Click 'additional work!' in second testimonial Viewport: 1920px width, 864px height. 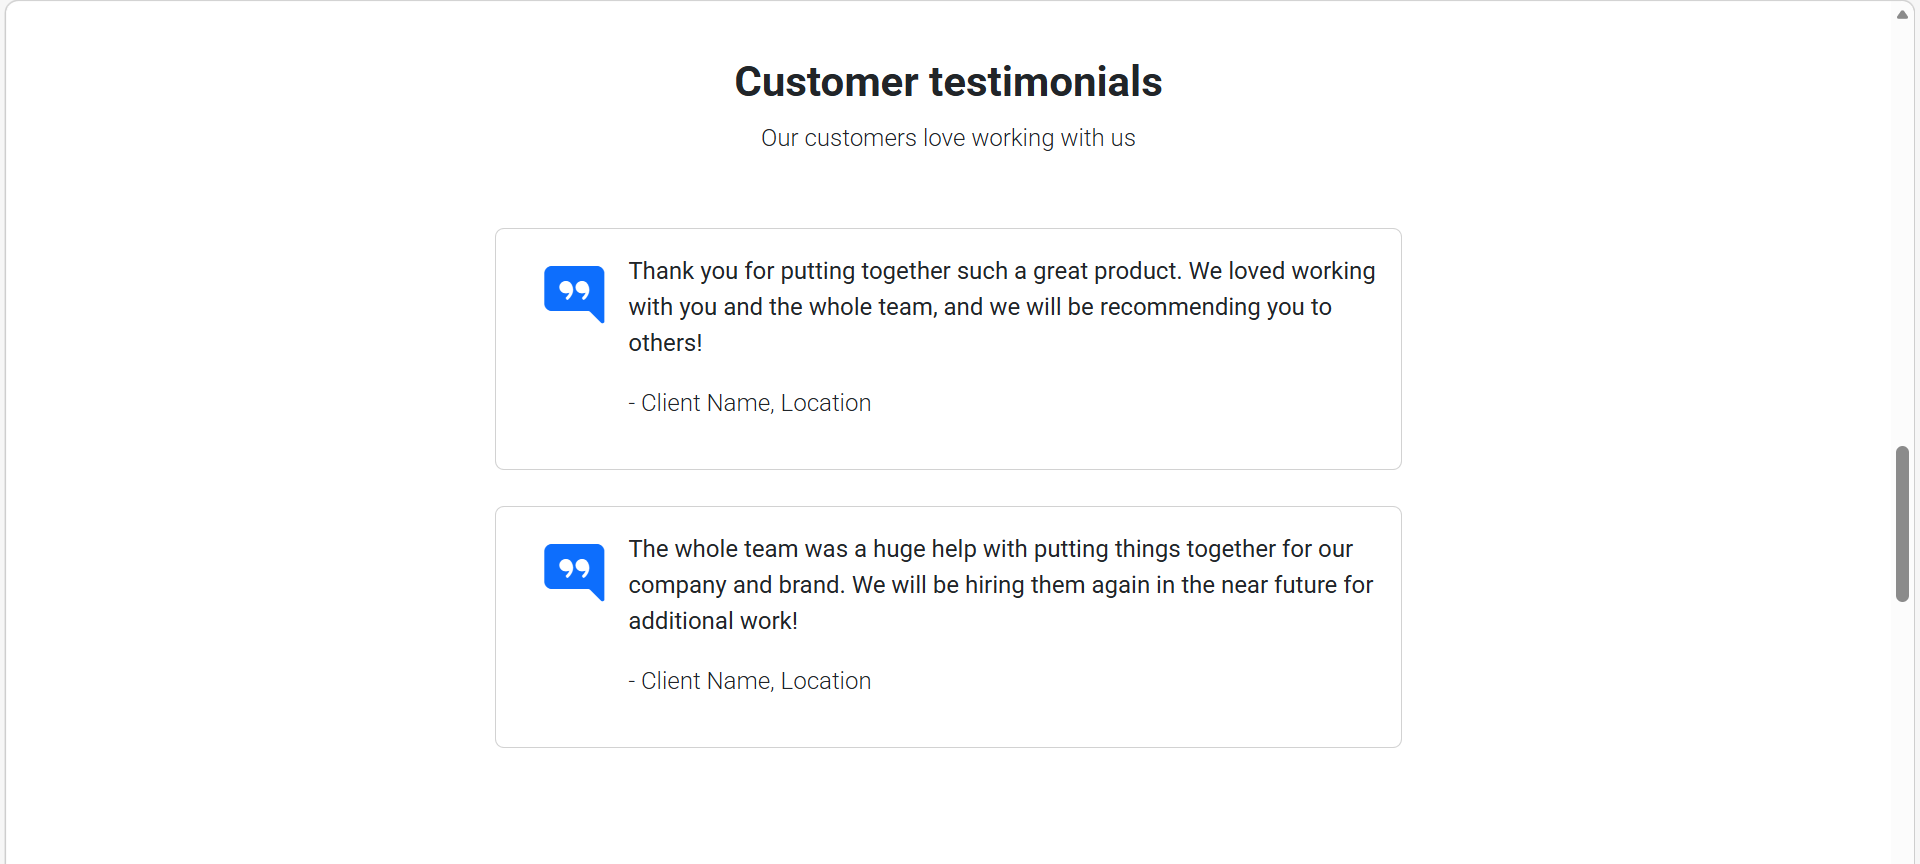point(713,621)
